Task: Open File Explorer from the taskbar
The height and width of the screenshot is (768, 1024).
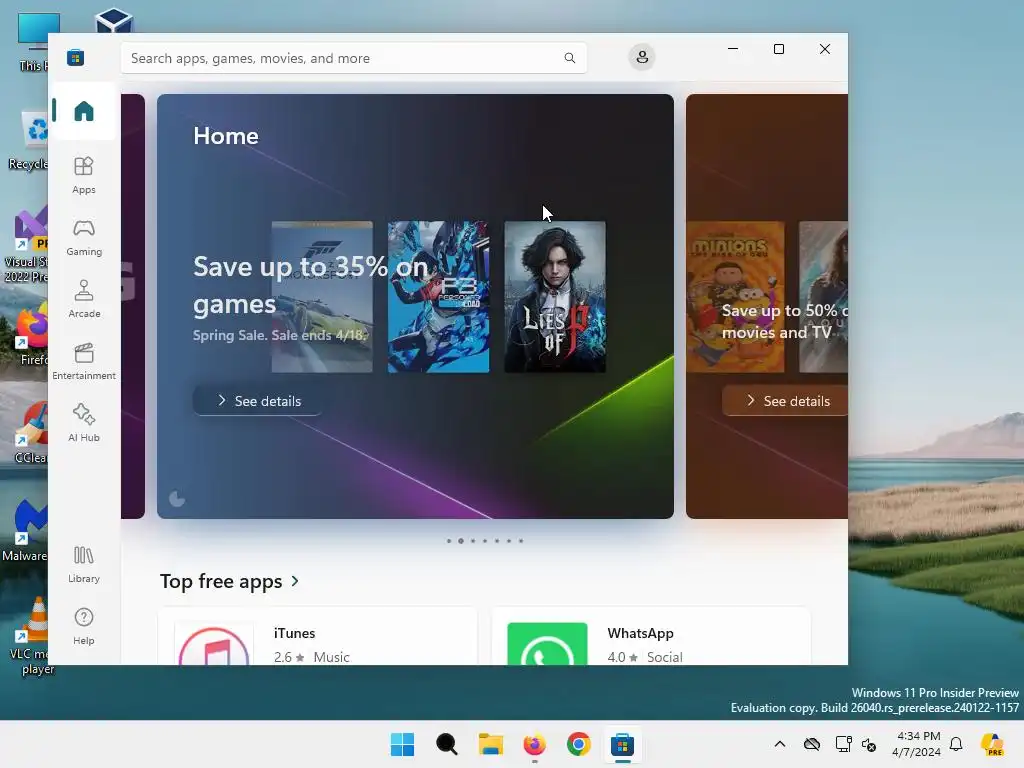Action: point(490,744)
